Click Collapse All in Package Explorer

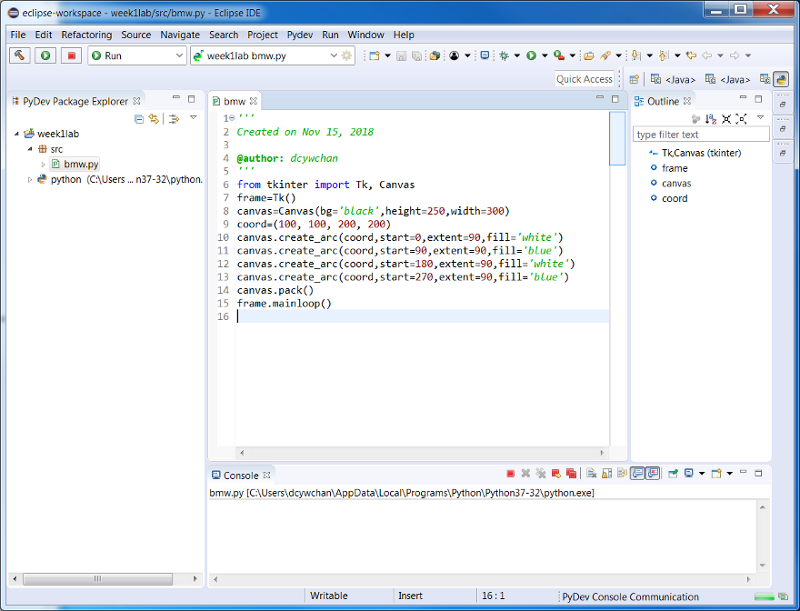point(139,119)
